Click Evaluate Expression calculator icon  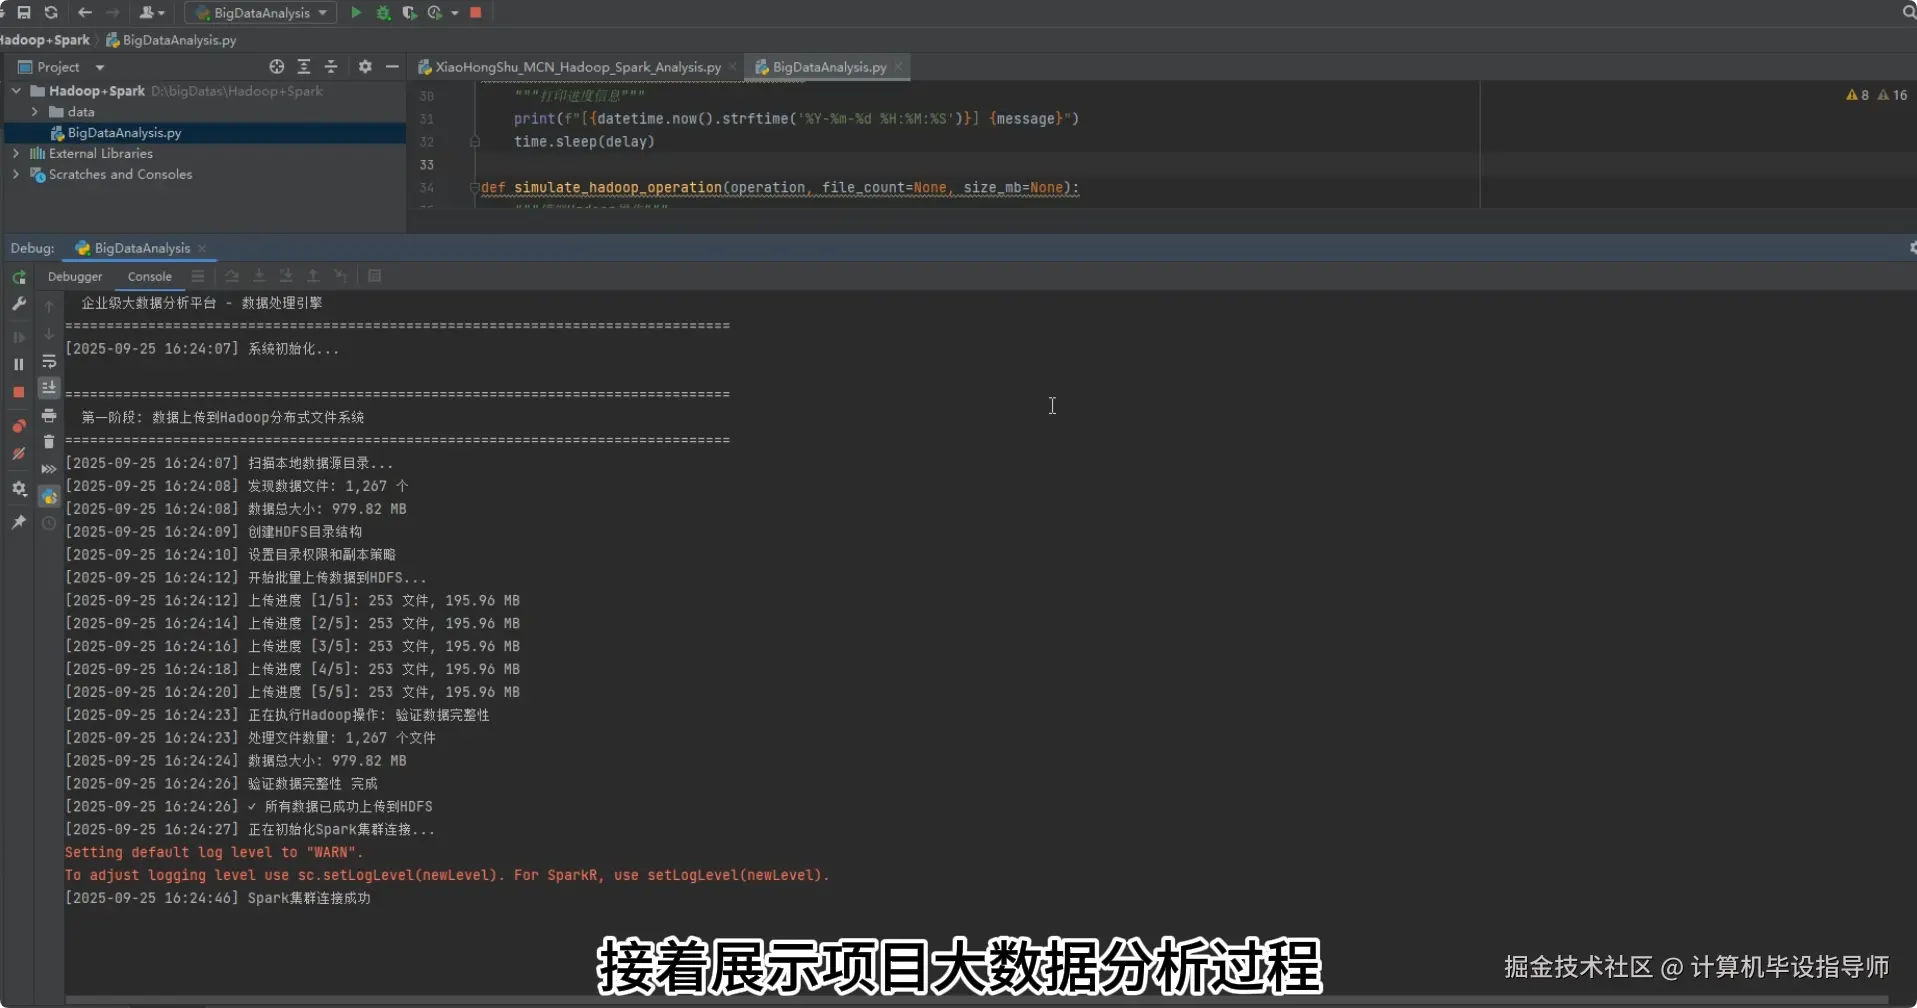pyautogui.click(x=375, y=276)
